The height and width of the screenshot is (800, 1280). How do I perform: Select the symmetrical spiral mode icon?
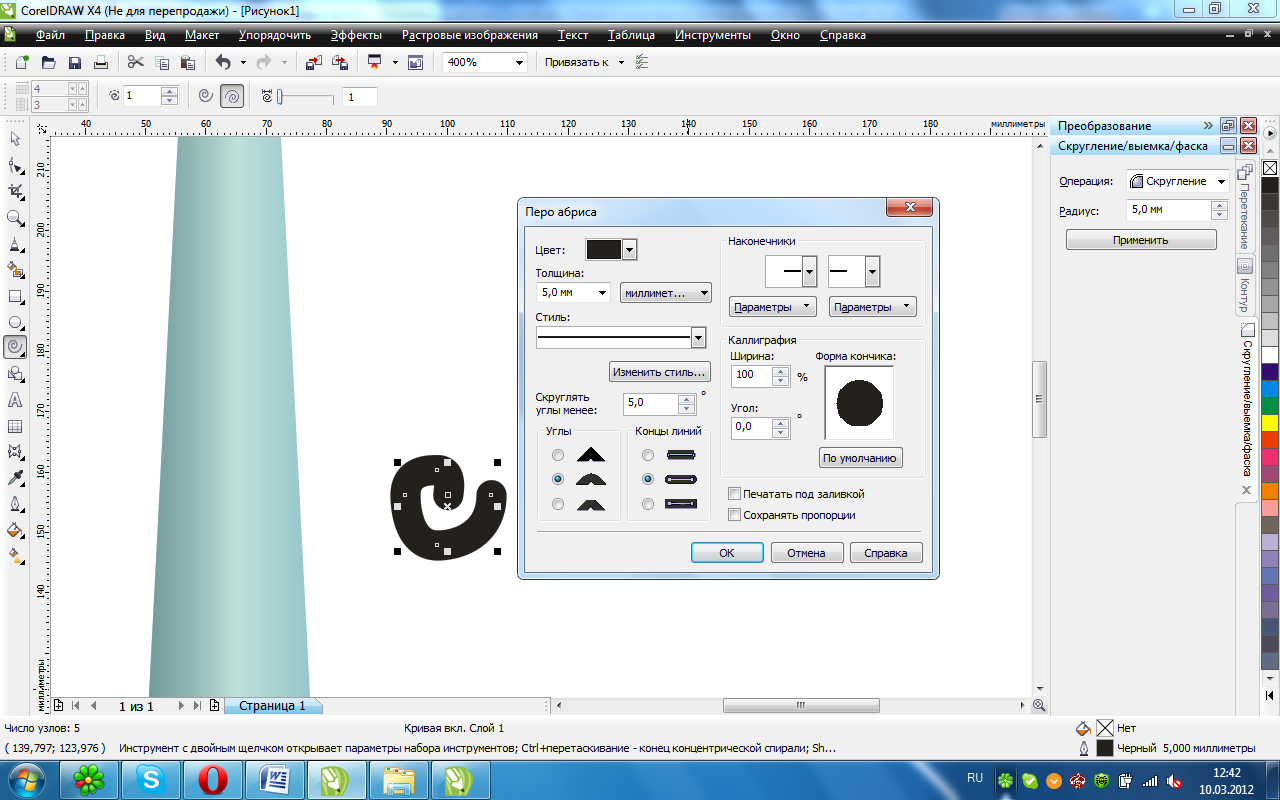206,96
